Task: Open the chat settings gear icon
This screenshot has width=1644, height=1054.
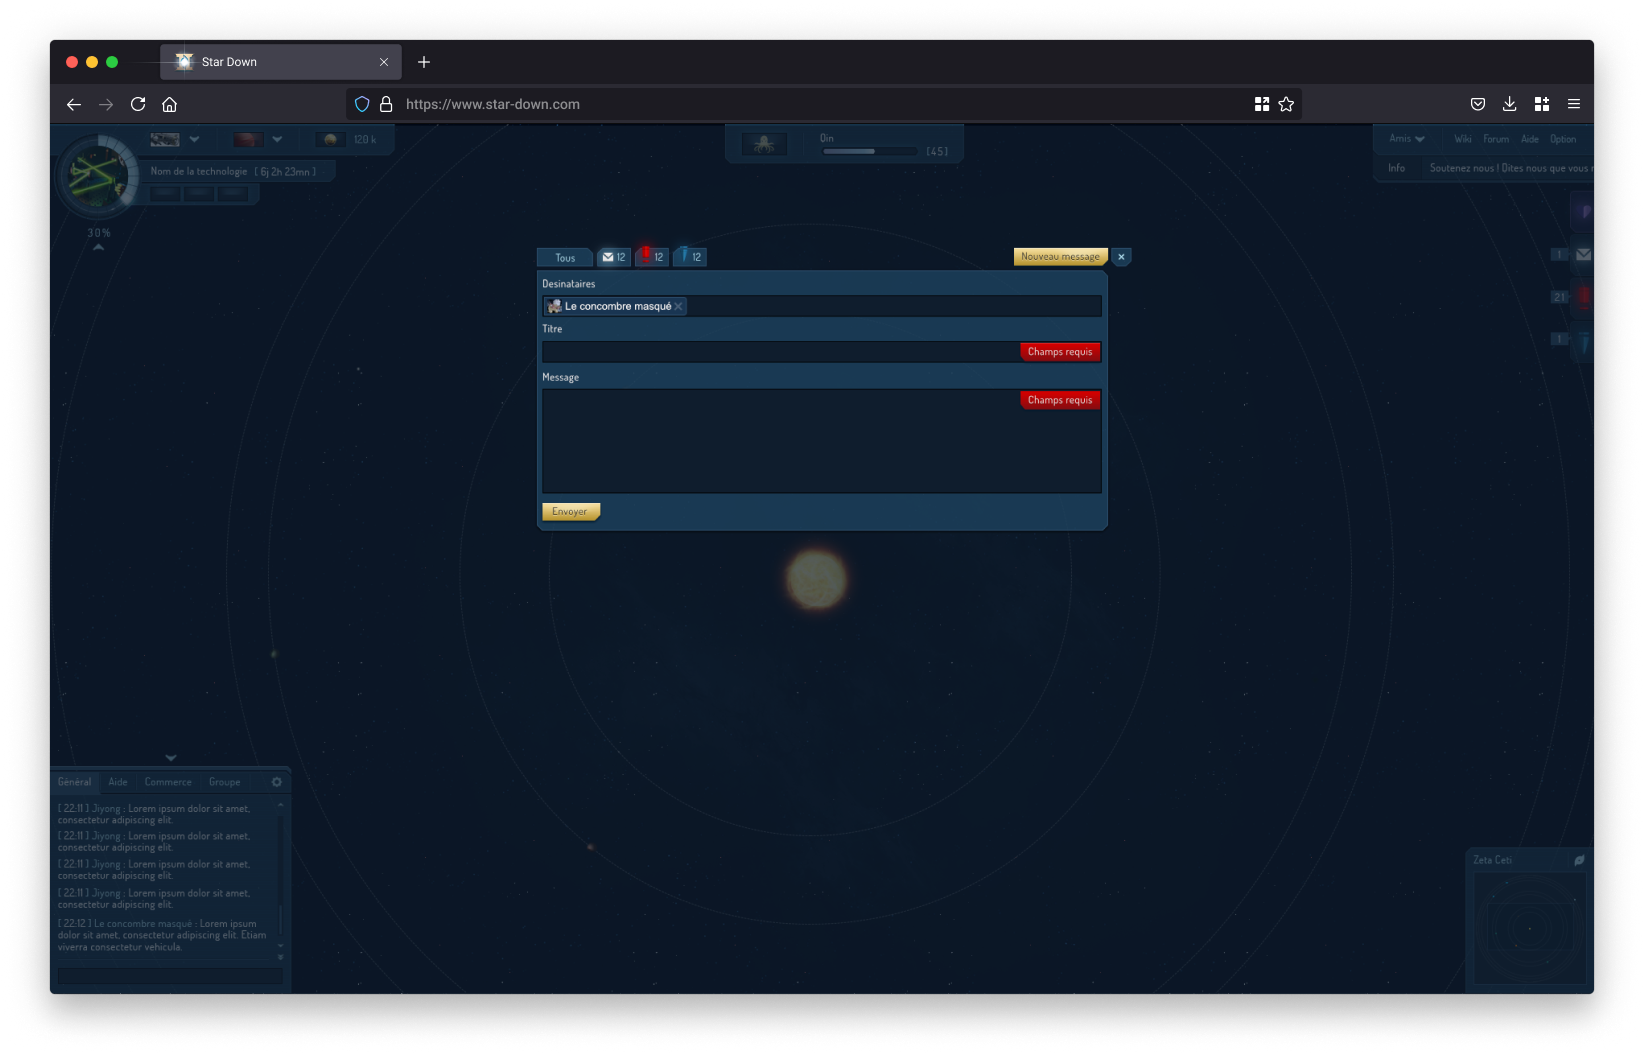Action: click(277, 782)
